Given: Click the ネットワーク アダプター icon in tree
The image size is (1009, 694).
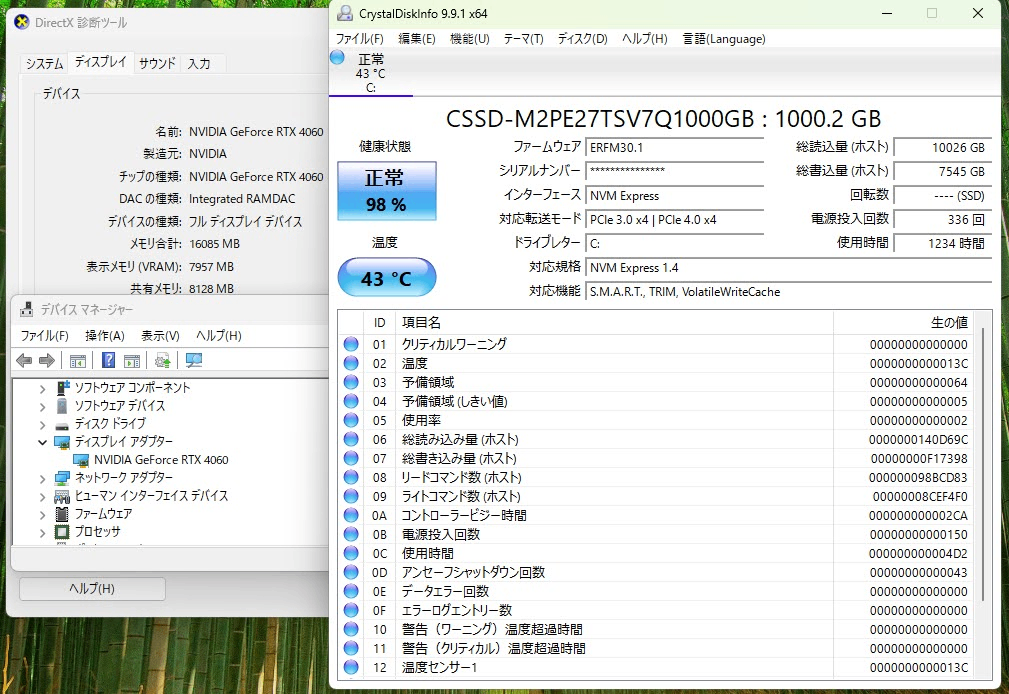Looking at the screenshot, I should (62, 478).
